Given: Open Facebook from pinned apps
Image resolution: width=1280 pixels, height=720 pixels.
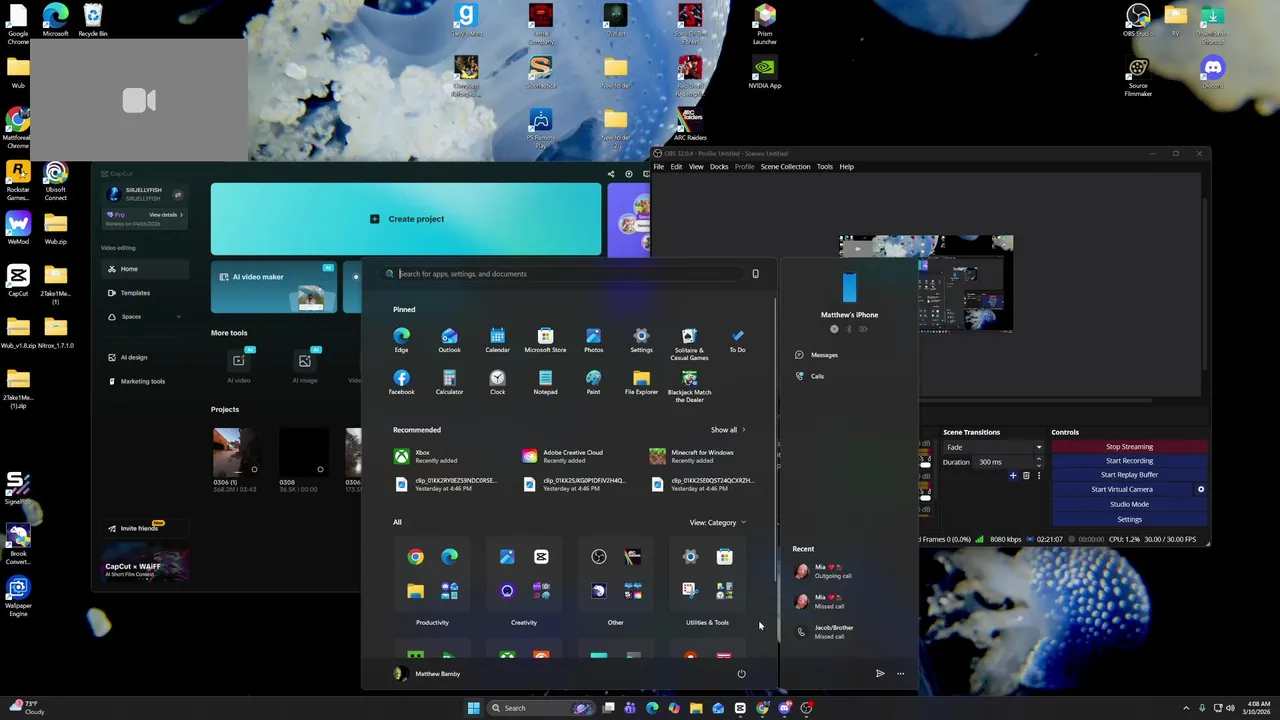Looking at the screenshot, I should (401, 382).
